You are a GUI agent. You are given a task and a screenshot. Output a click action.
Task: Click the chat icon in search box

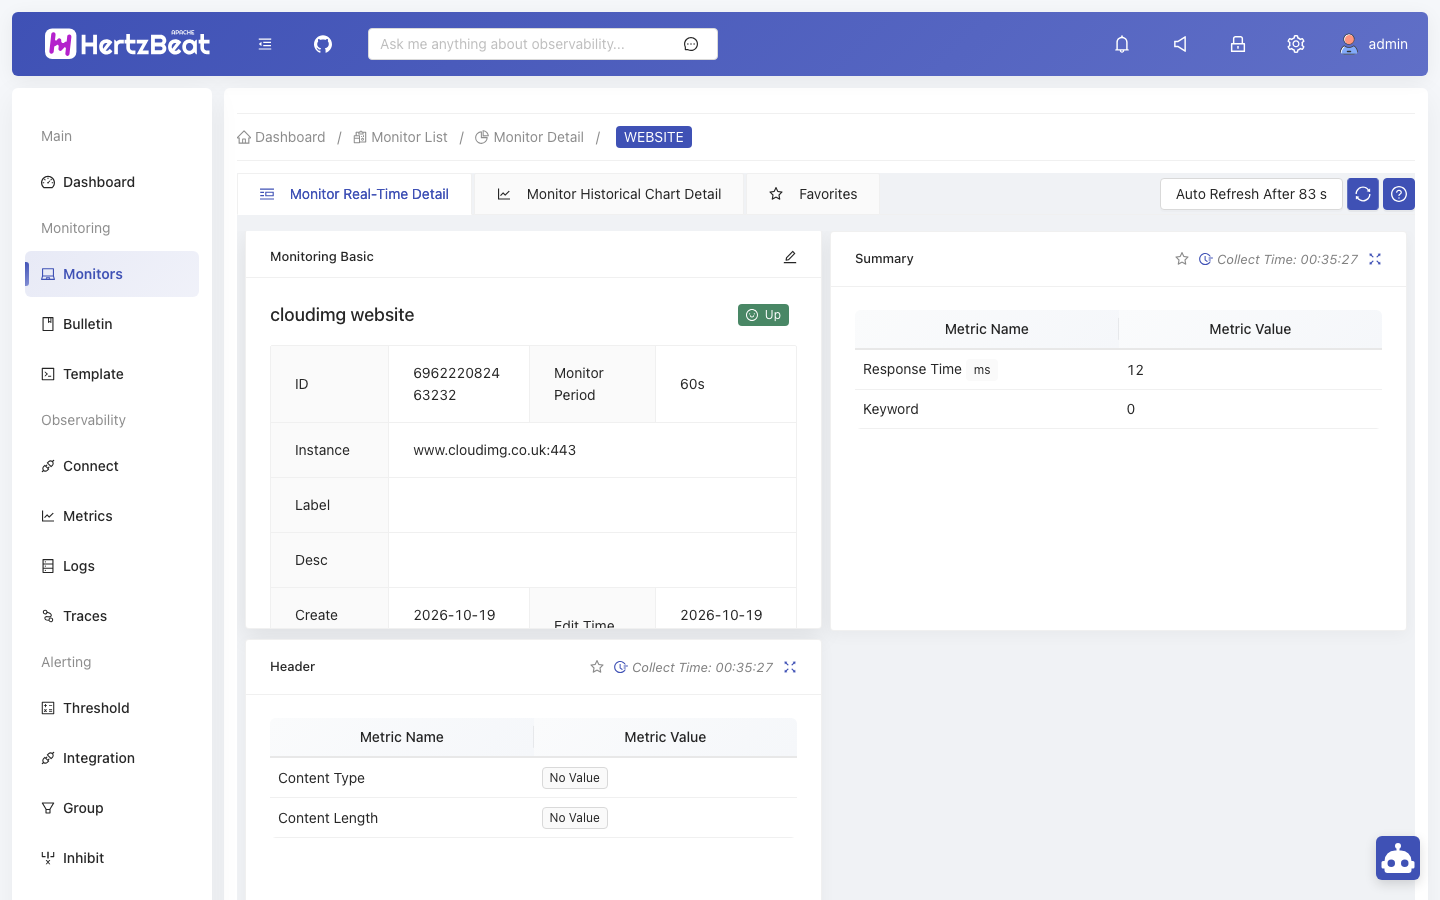pos(691,44)
